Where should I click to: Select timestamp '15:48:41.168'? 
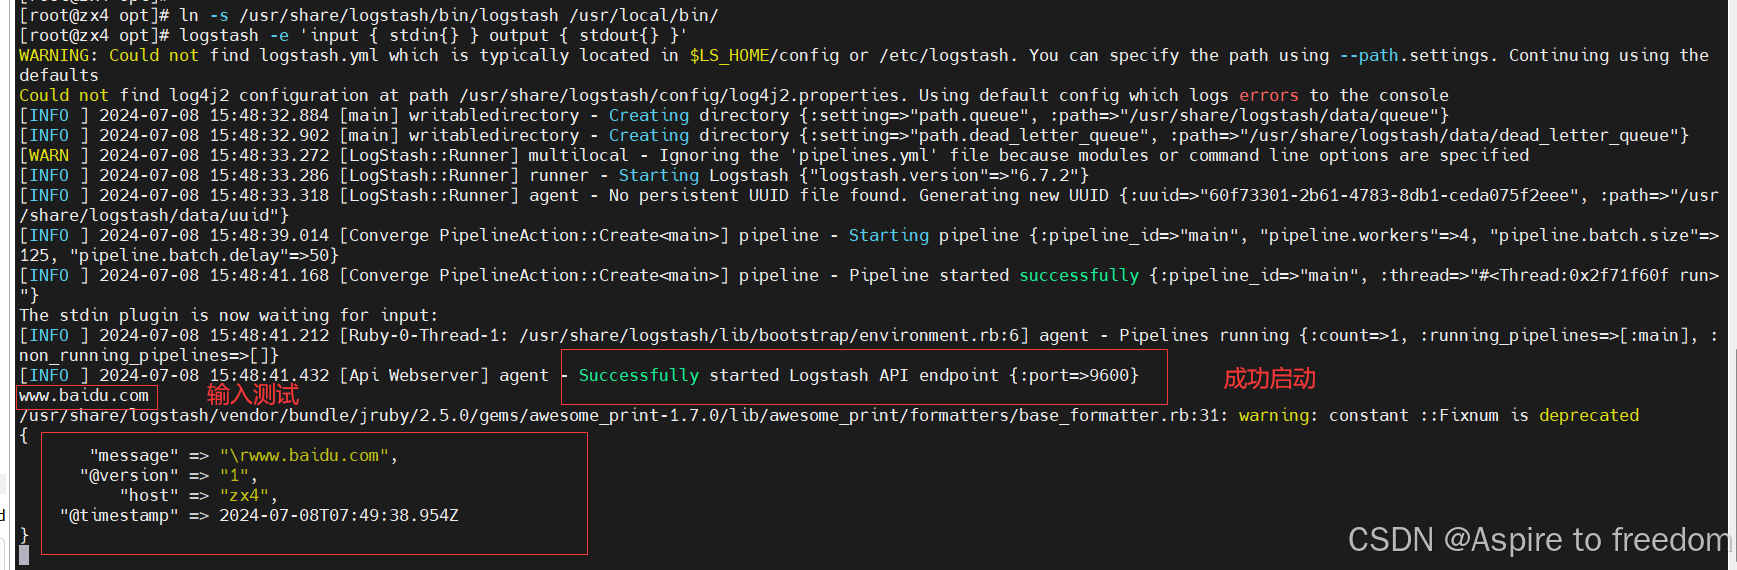click(x=269, y=275)
